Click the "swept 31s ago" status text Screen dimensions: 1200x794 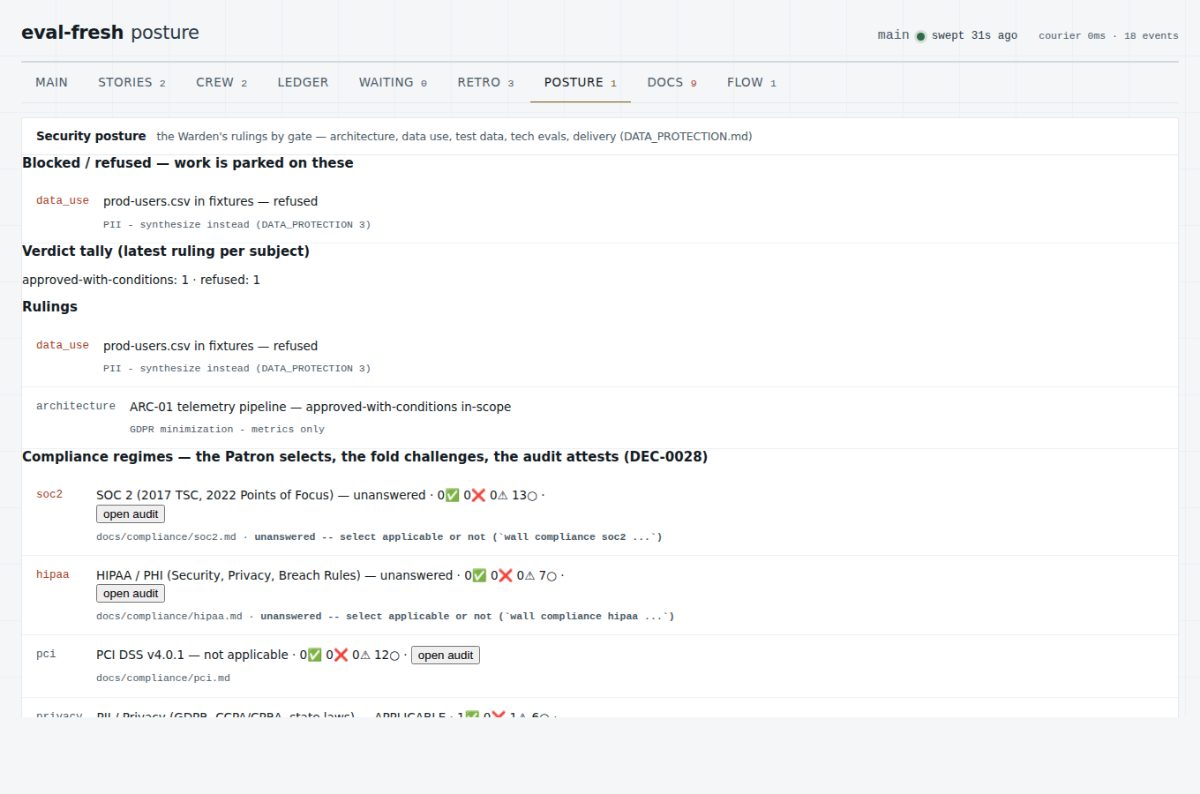coord(974,36)
